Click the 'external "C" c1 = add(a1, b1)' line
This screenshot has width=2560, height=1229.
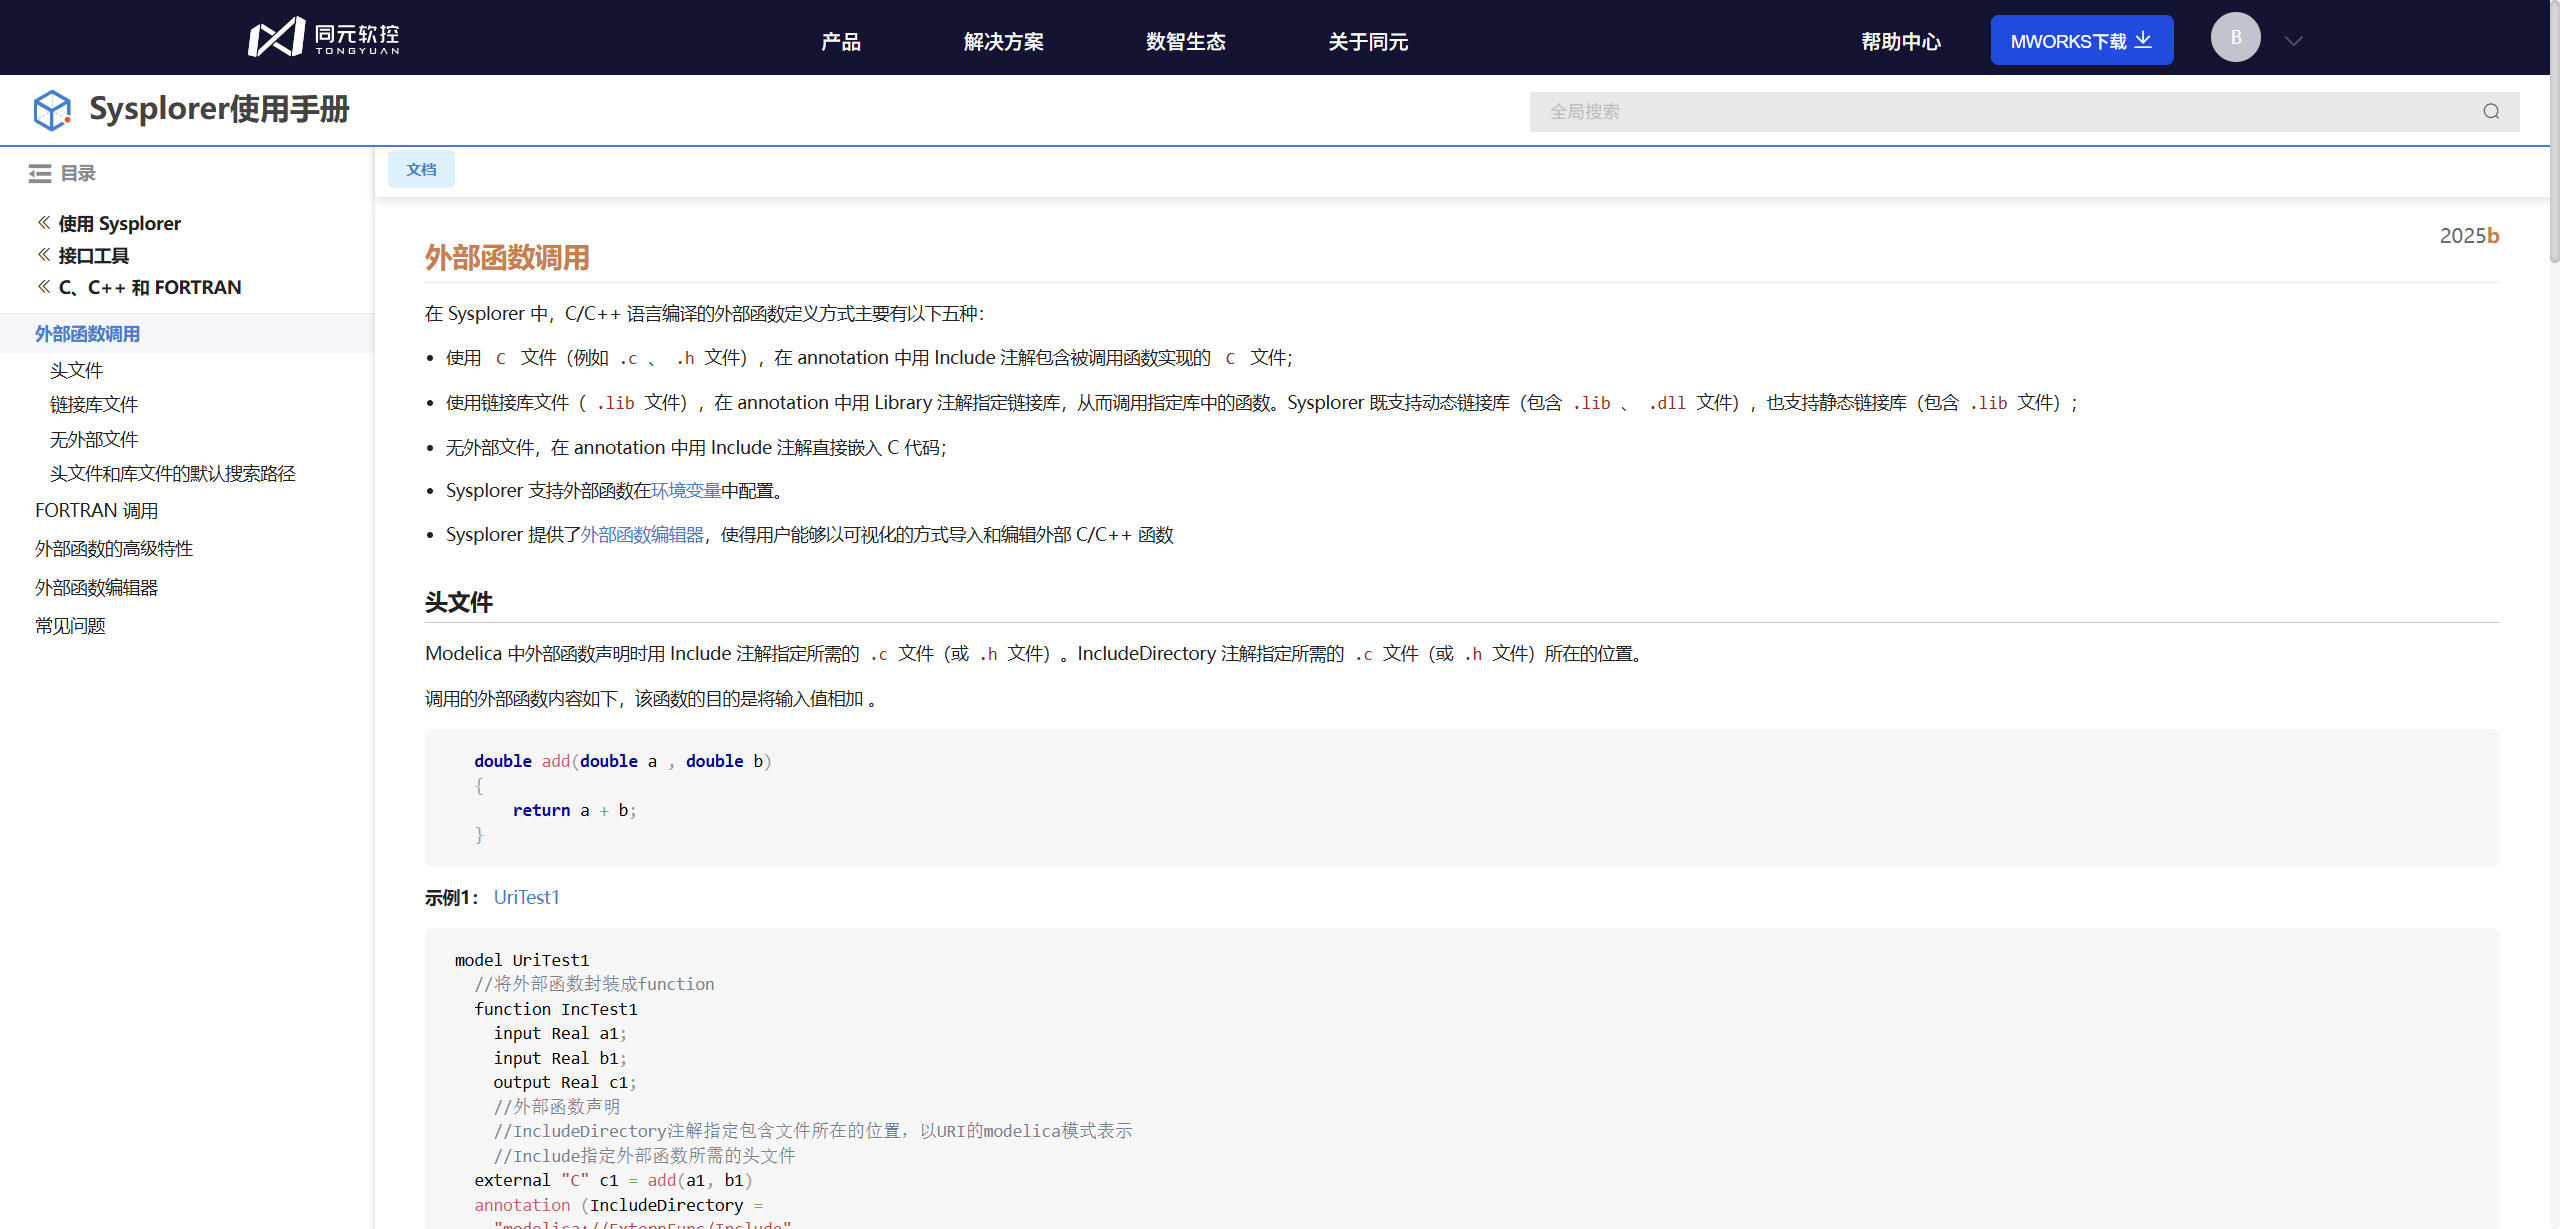(x=613, y=1180)
